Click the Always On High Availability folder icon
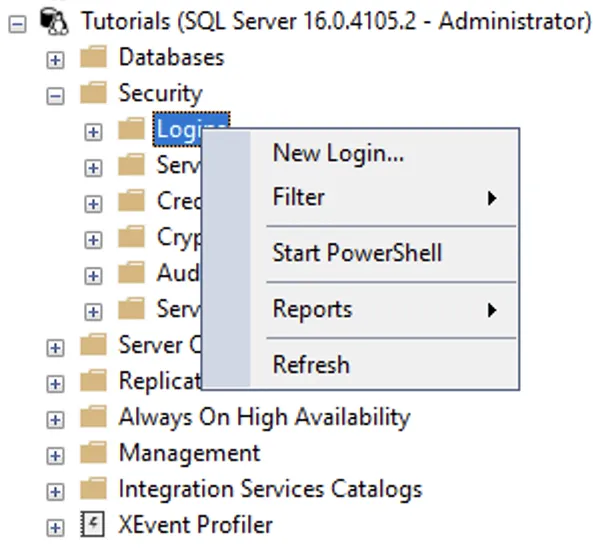This screenshot has width=606, height=554. 93,417
